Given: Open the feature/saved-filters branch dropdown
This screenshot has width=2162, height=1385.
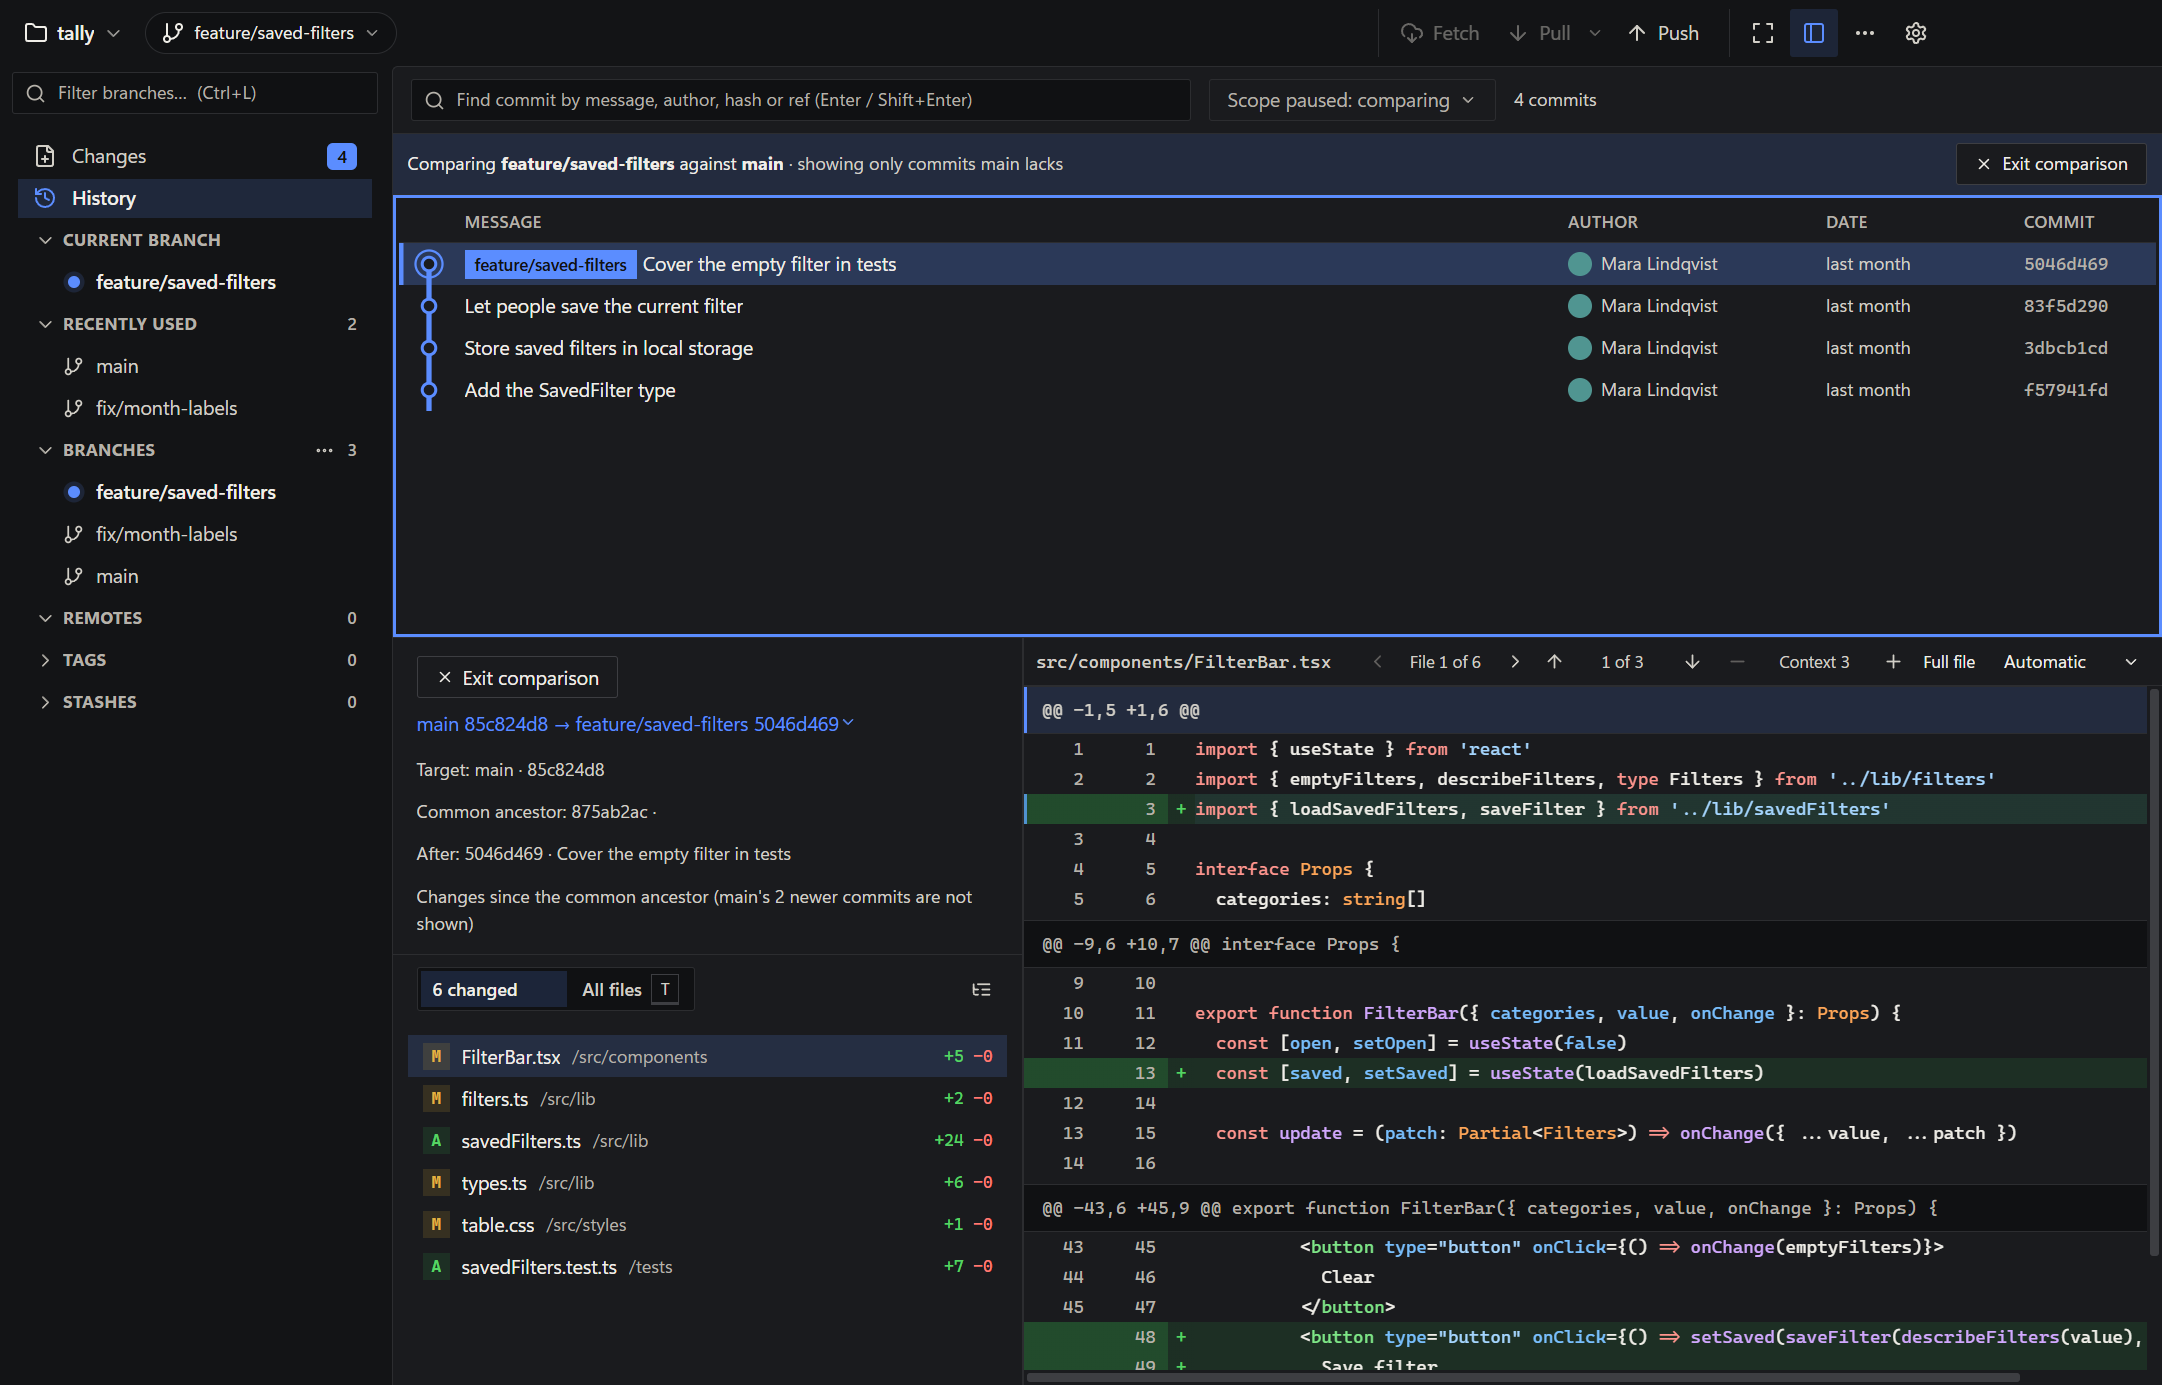Looking at the screenshot, I should pyautogui.click(x=271, y=33).
